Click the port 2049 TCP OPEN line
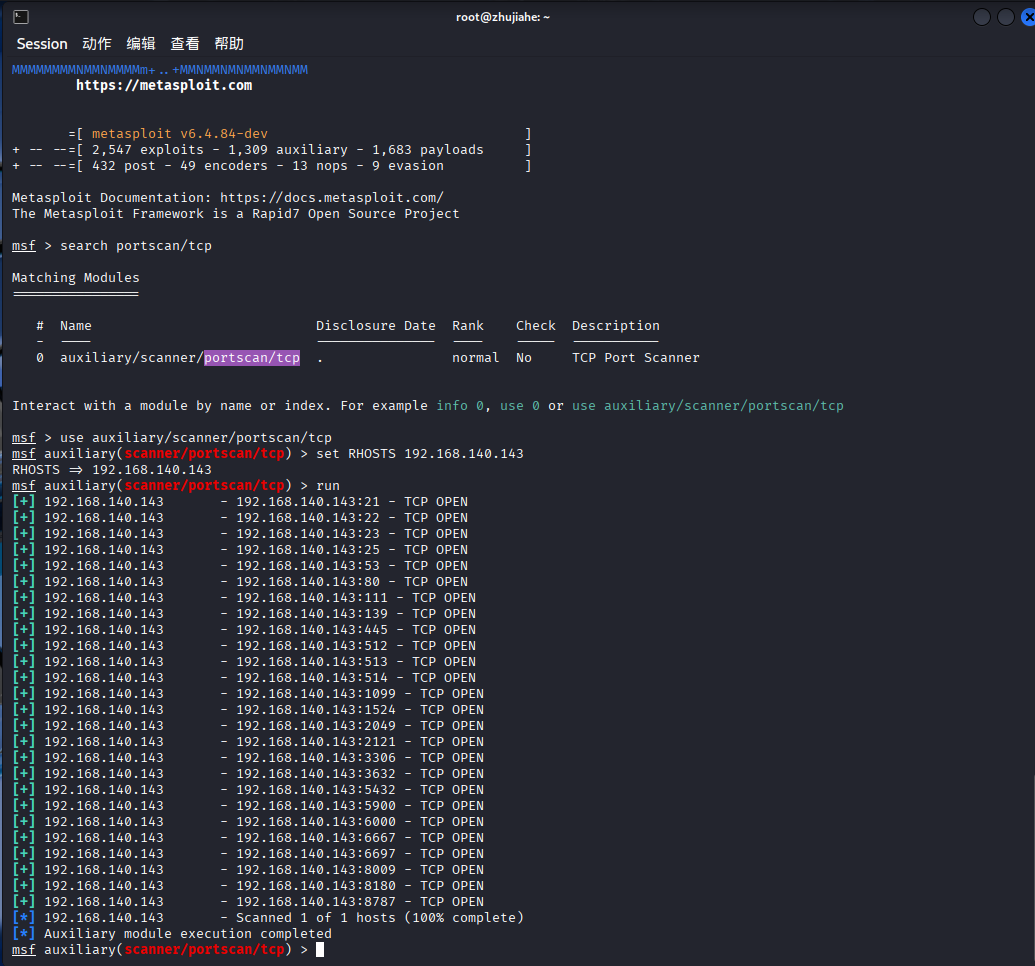This screenshot has width=1035, height=966. click(x=248, y=726)
